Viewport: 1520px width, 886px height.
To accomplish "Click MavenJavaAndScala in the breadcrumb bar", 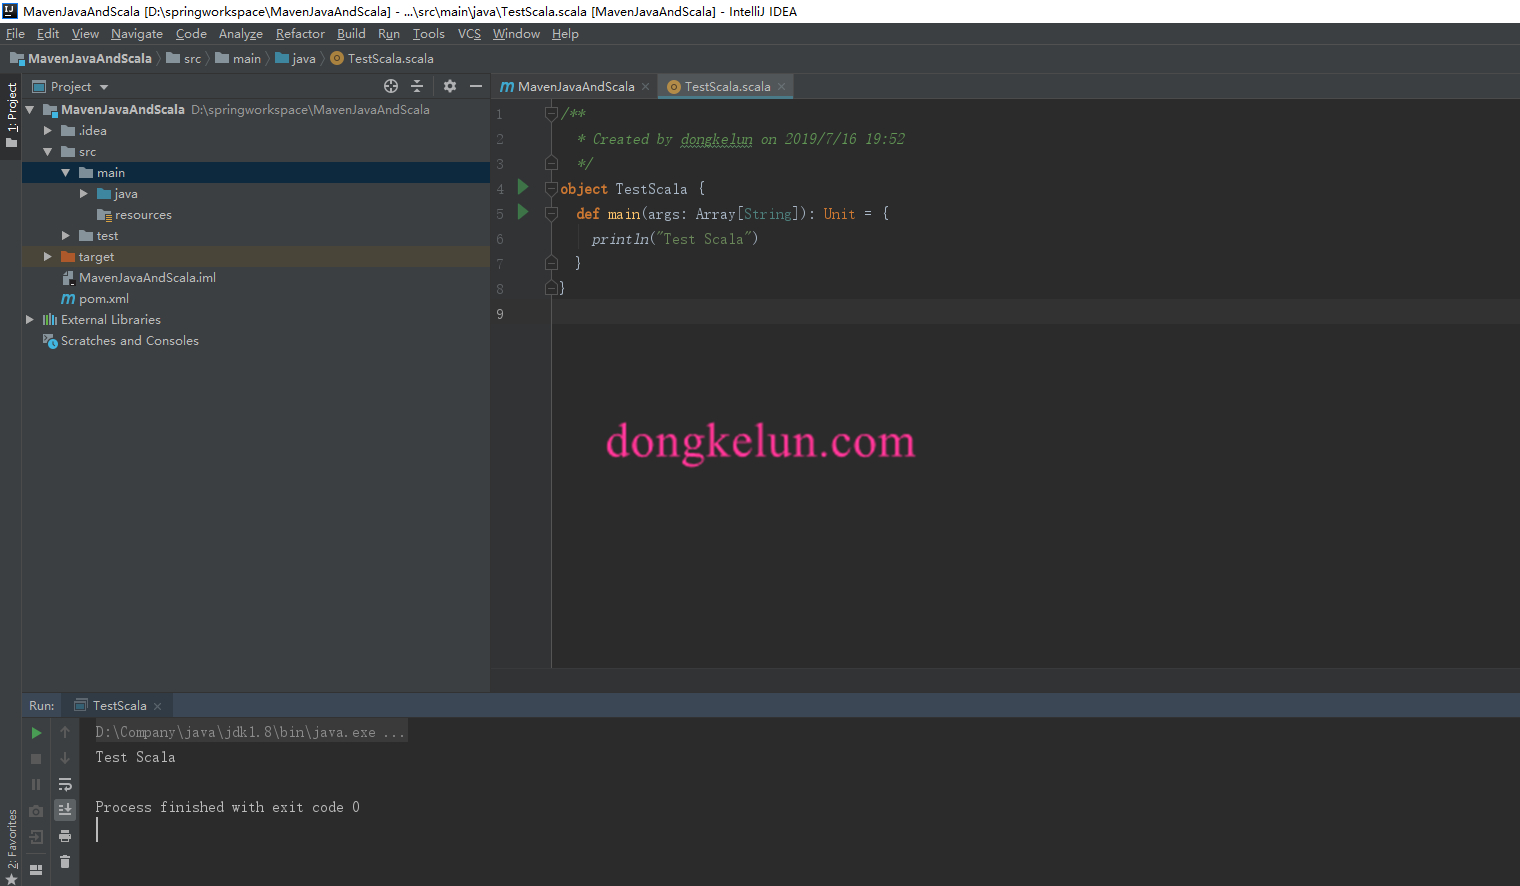I will (82, 59).
